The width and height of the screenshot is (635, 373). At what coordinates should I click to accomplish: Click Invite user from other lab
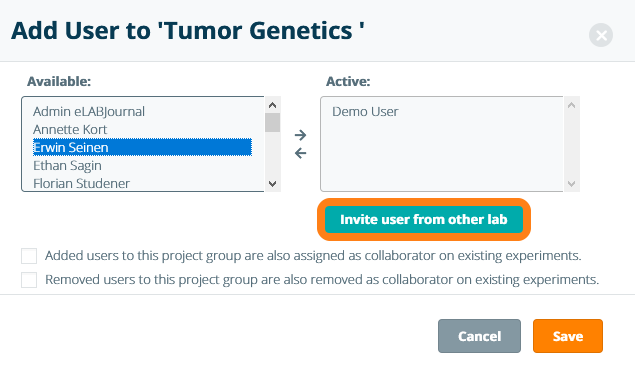click(x=424, y=220)
